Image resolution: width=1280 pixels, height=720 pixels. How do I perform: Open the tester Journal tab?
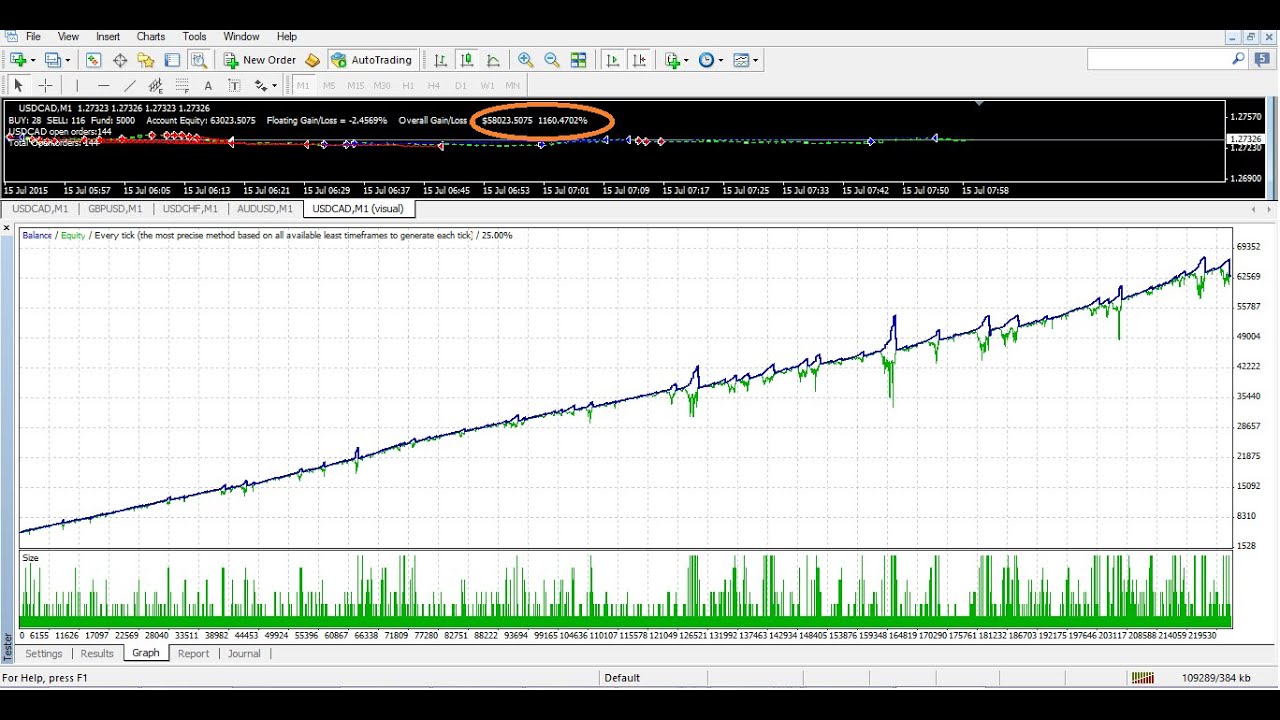coord(244,653)
